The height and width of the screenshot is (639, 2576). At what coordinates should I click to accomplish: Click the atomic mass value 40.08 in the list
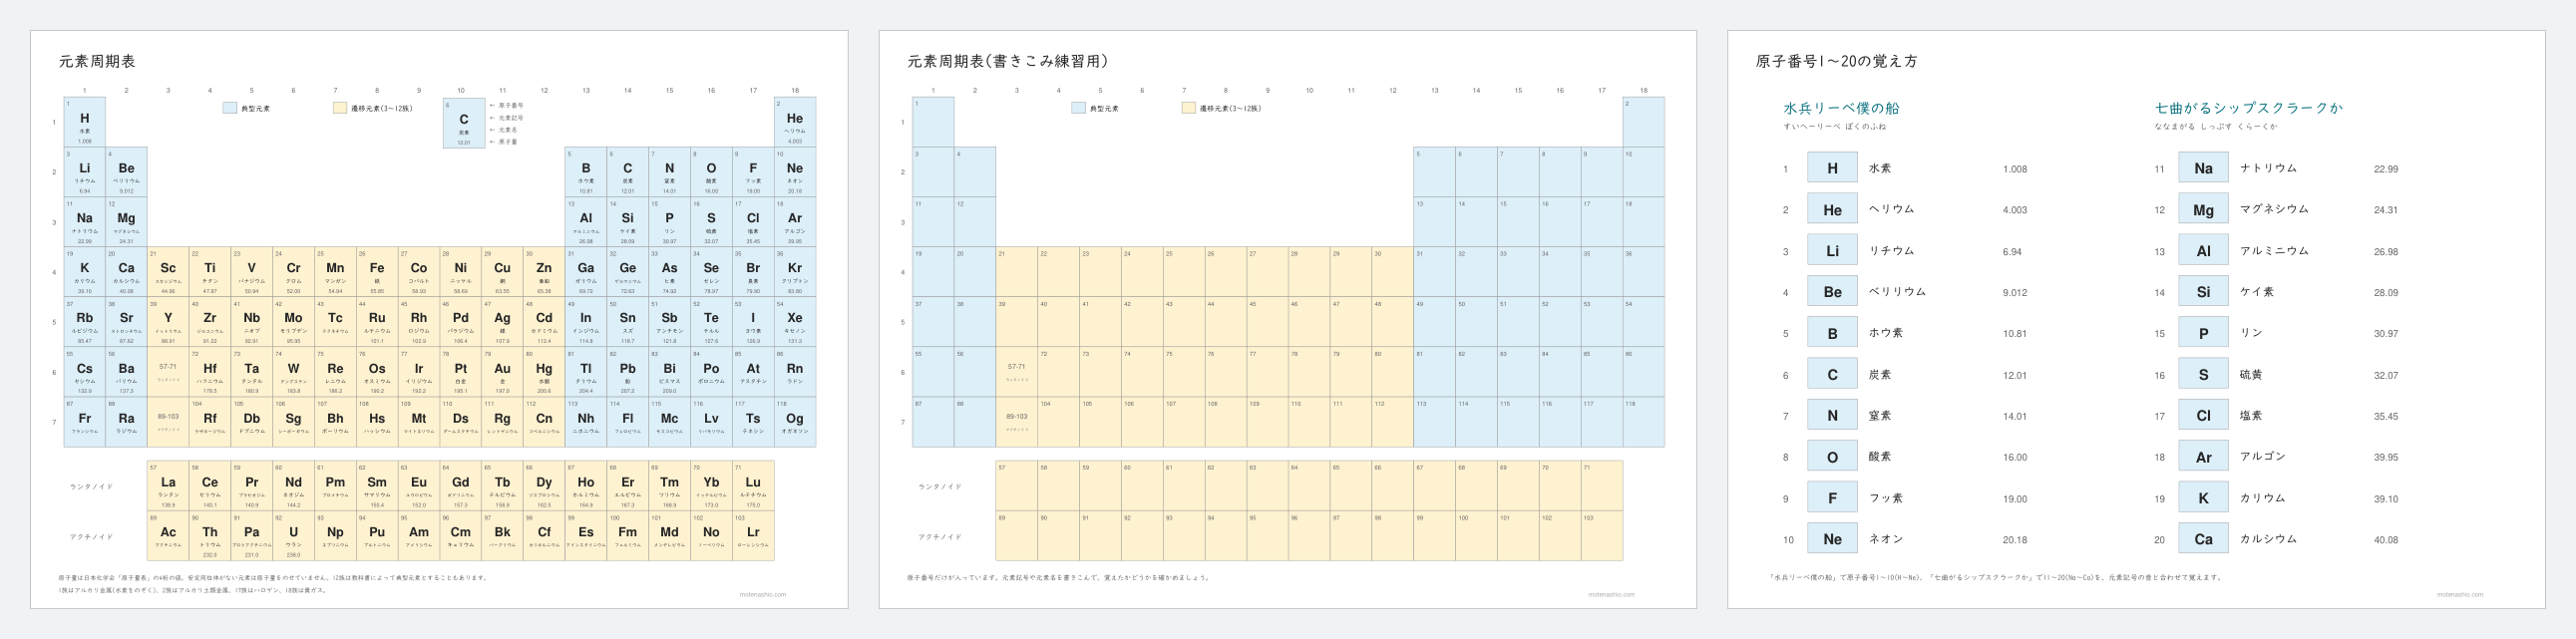(2385, 540)
